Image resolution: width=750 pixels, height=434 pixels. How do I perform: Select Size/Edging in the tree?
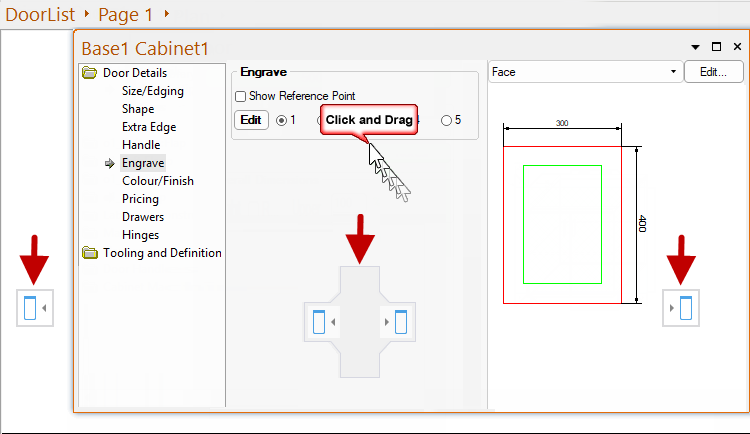click(x=152, y=91)
